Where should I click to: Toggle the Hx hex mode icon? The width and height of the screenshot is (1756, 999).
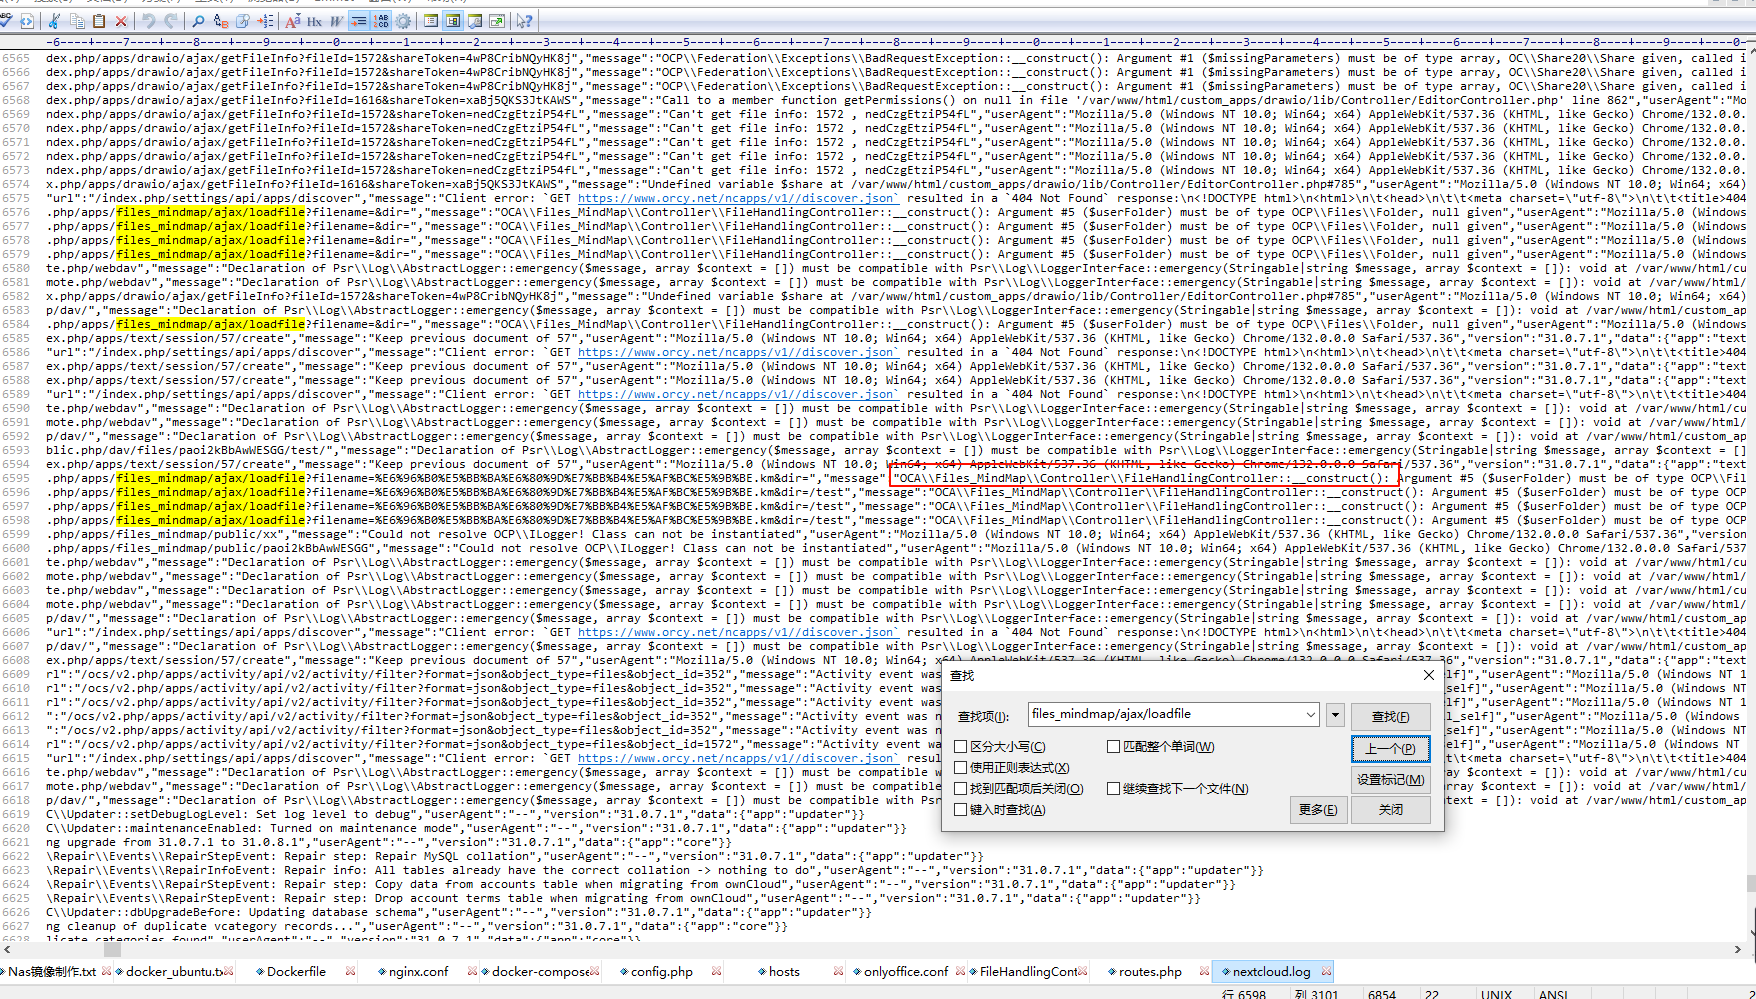[x=315, y=20]
